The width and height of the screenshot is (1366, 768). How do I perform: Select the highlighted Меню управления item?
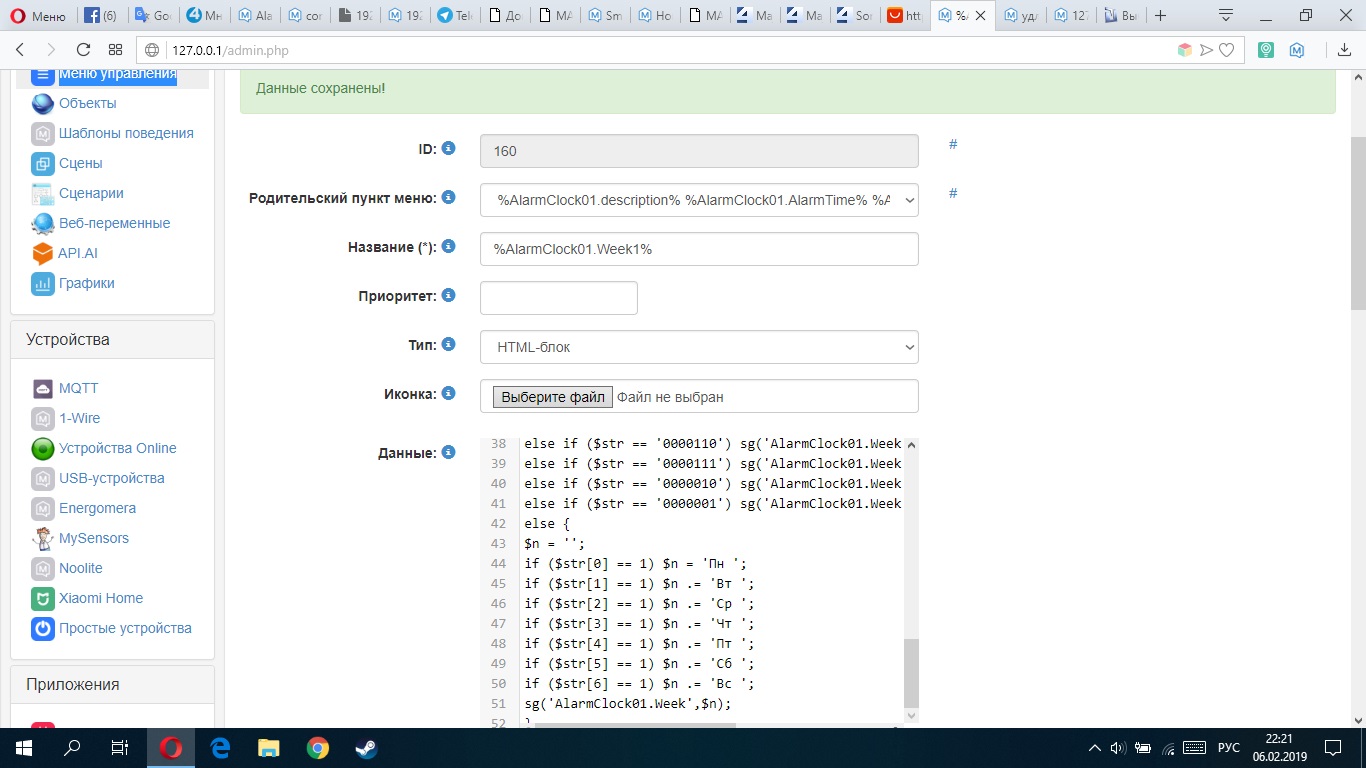point(117,75)
